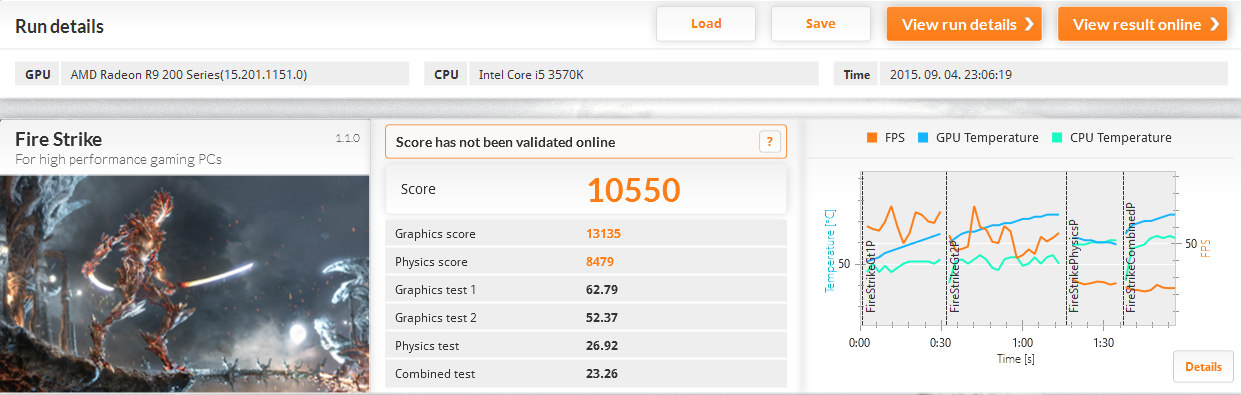Click the version label 1.1.0
This screenshot has height=395, width=1241.
[347, 139]
